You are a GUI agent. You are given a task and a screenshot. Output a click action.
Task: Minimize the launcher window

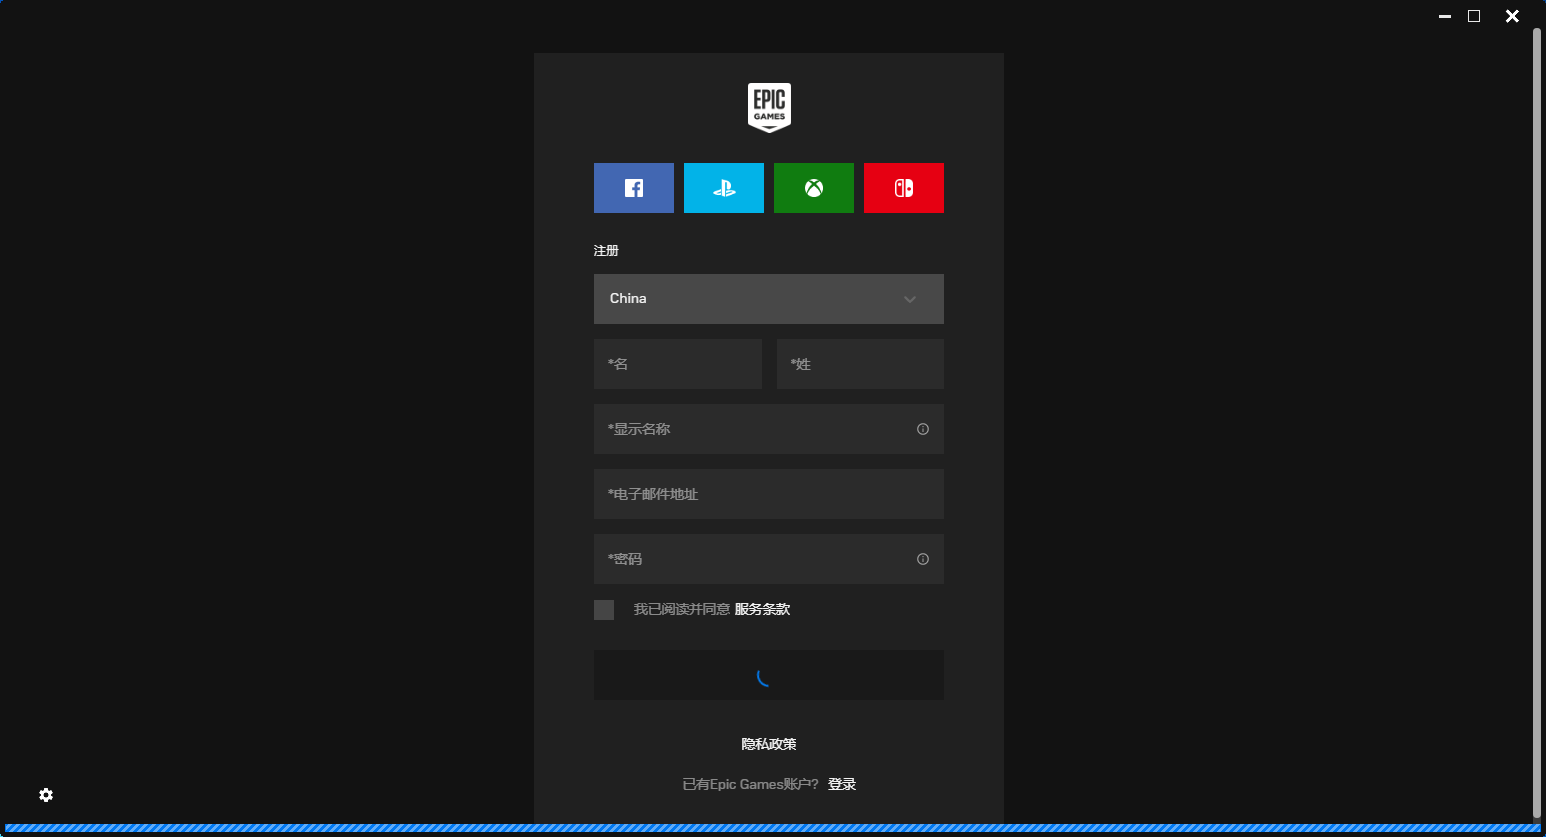coord(1445,16)
